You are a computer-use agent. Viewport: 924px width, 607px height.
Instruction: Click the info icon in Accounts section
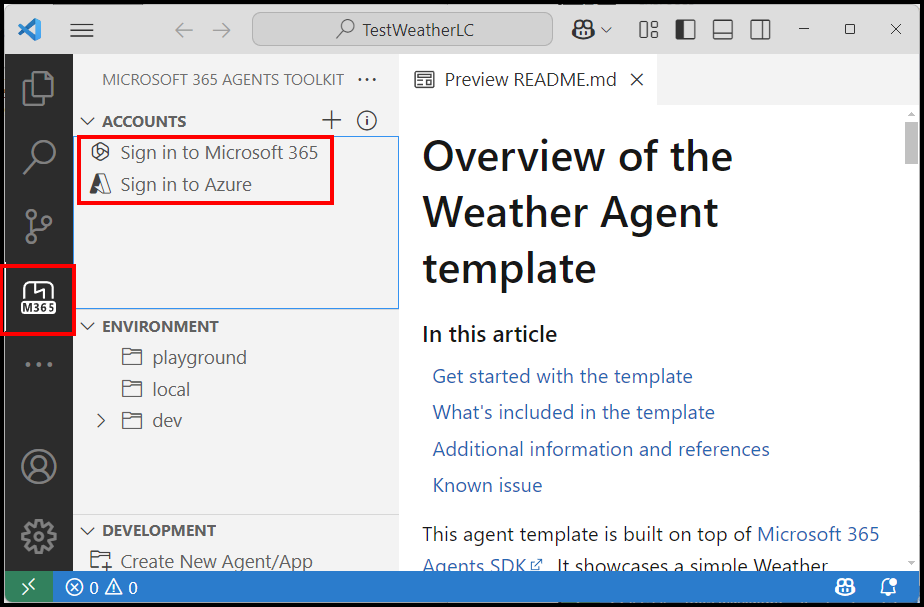pos(367,120)
